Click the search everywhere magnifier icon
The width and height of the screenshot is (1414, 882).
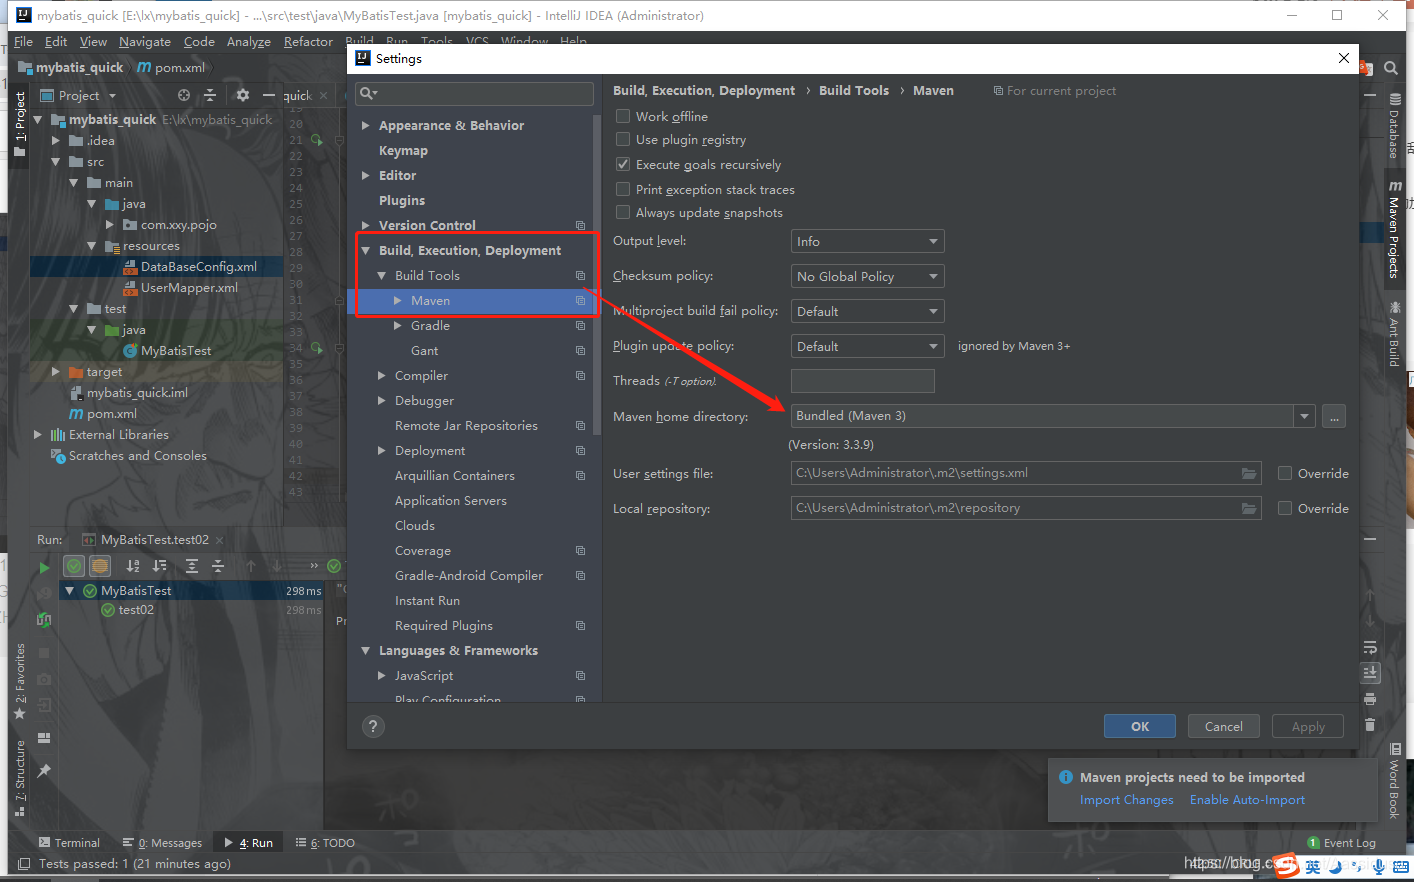[x=1391, y=68]
